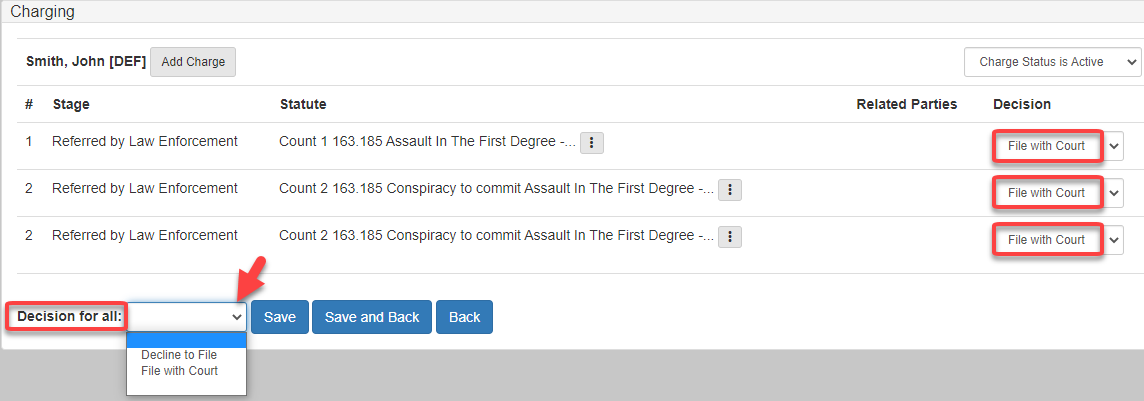1144x401 pixels.
Task: Click File with Court on the last charge row
Action: pyautogui.click(x=1046, y=240)
